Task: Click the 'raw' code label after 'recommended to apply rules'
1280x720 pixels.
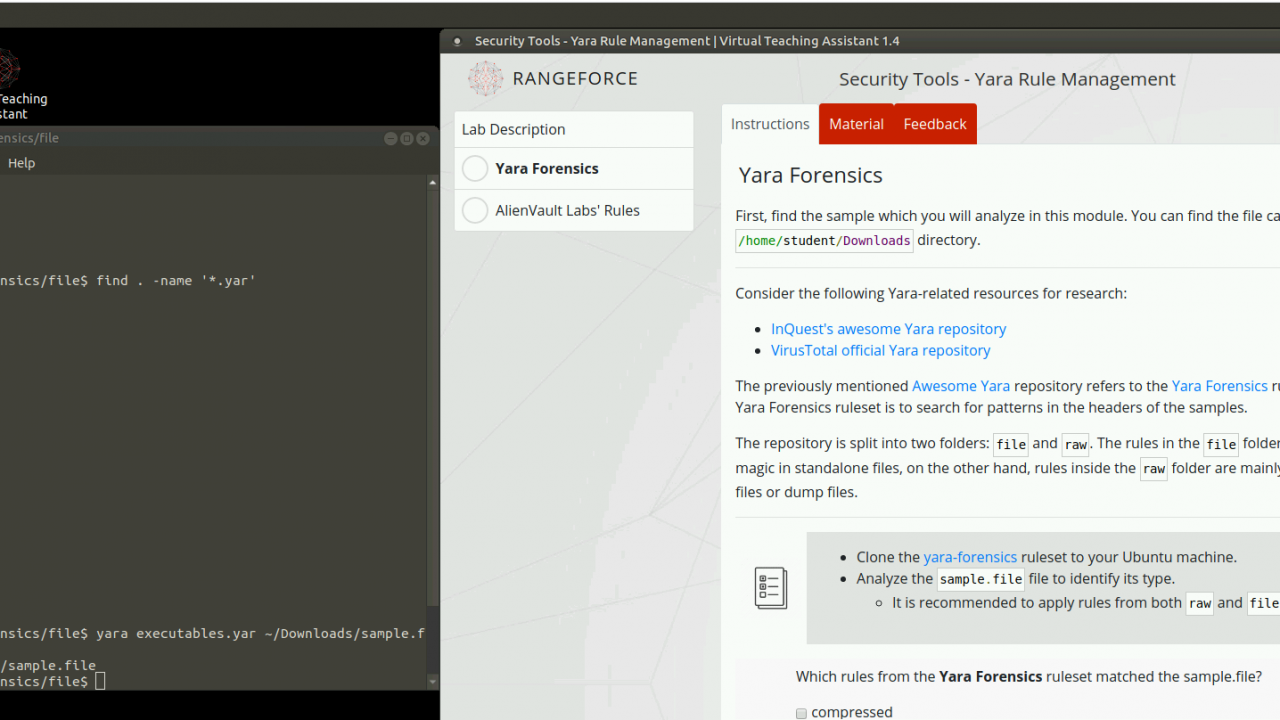Action: [1200, 603]
